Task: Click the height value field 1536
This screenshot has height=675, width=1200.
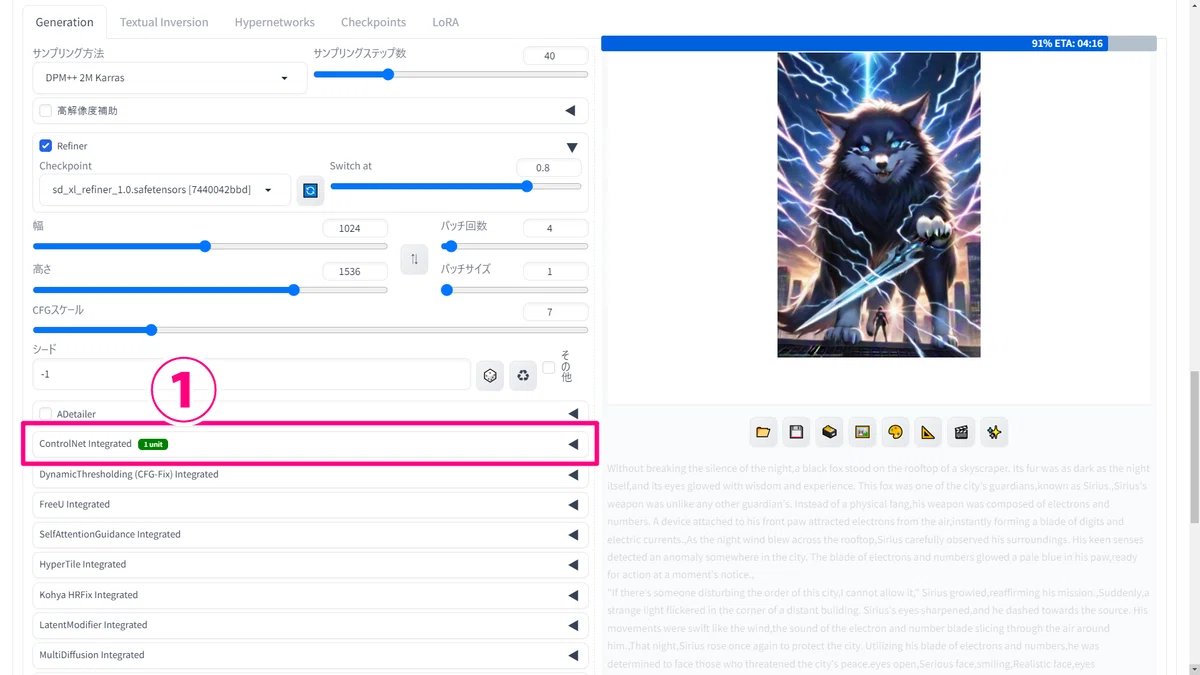Action: click(x=355, y=272)
